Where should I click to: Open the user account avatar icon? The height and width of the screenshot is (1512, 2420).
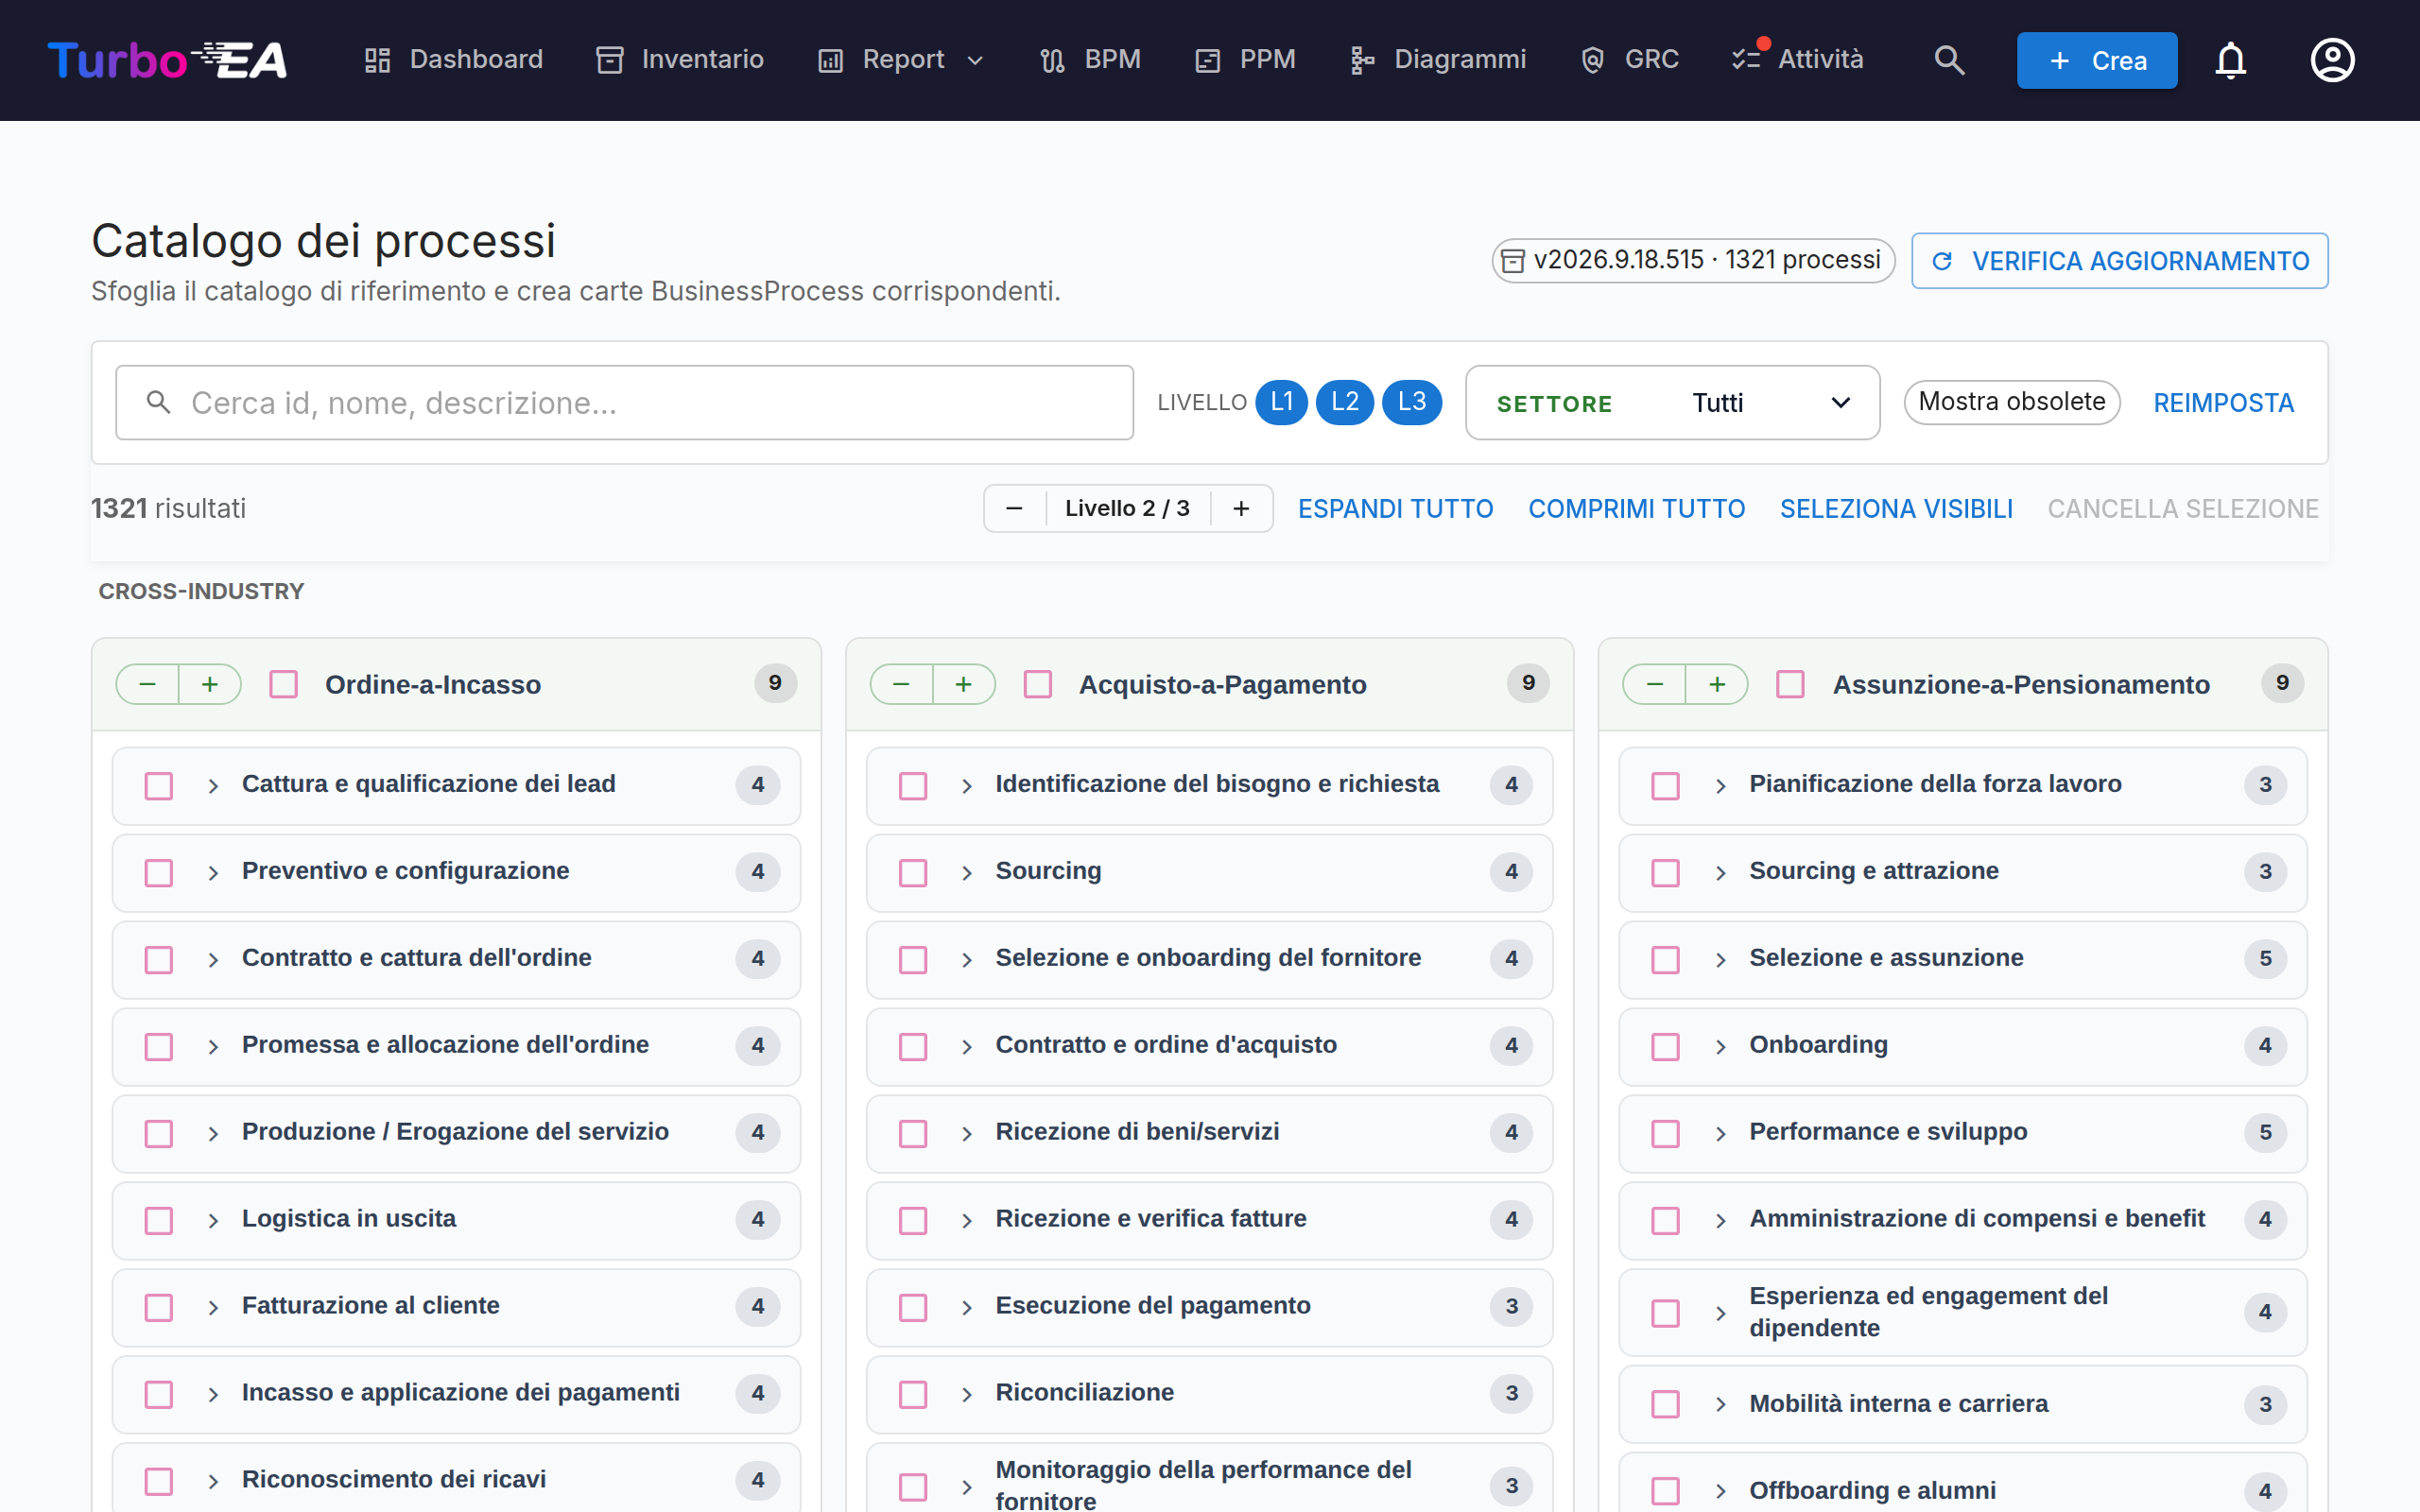coord(2332,60)
